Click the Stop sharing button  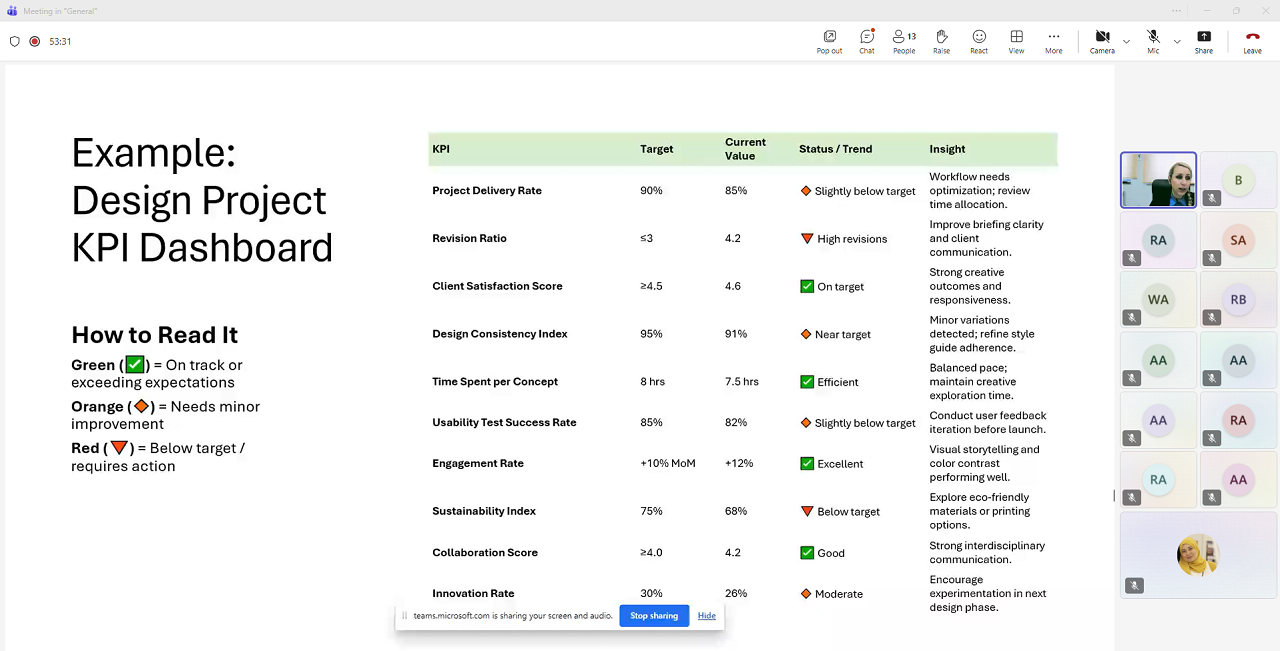tap(654, 616)
